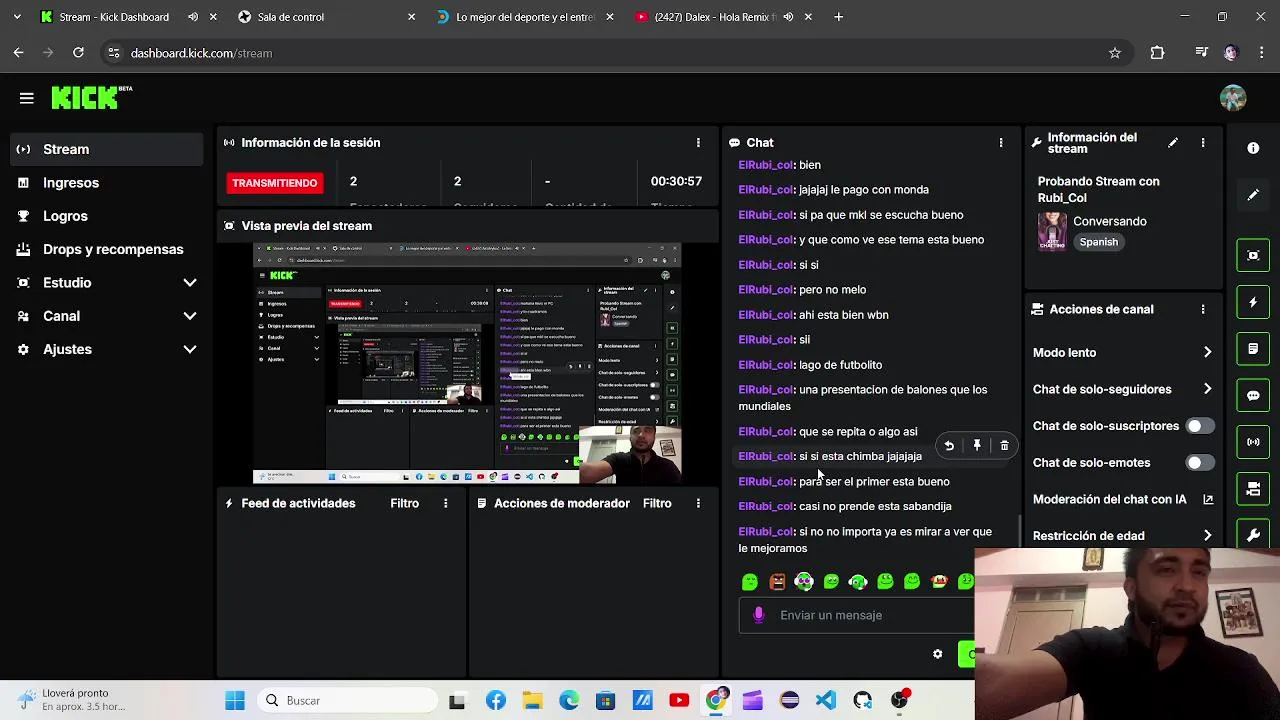Open Chat de solo-seguidores settings arrow
The image size is (1280, 720).
click(x=1207, y=389)
